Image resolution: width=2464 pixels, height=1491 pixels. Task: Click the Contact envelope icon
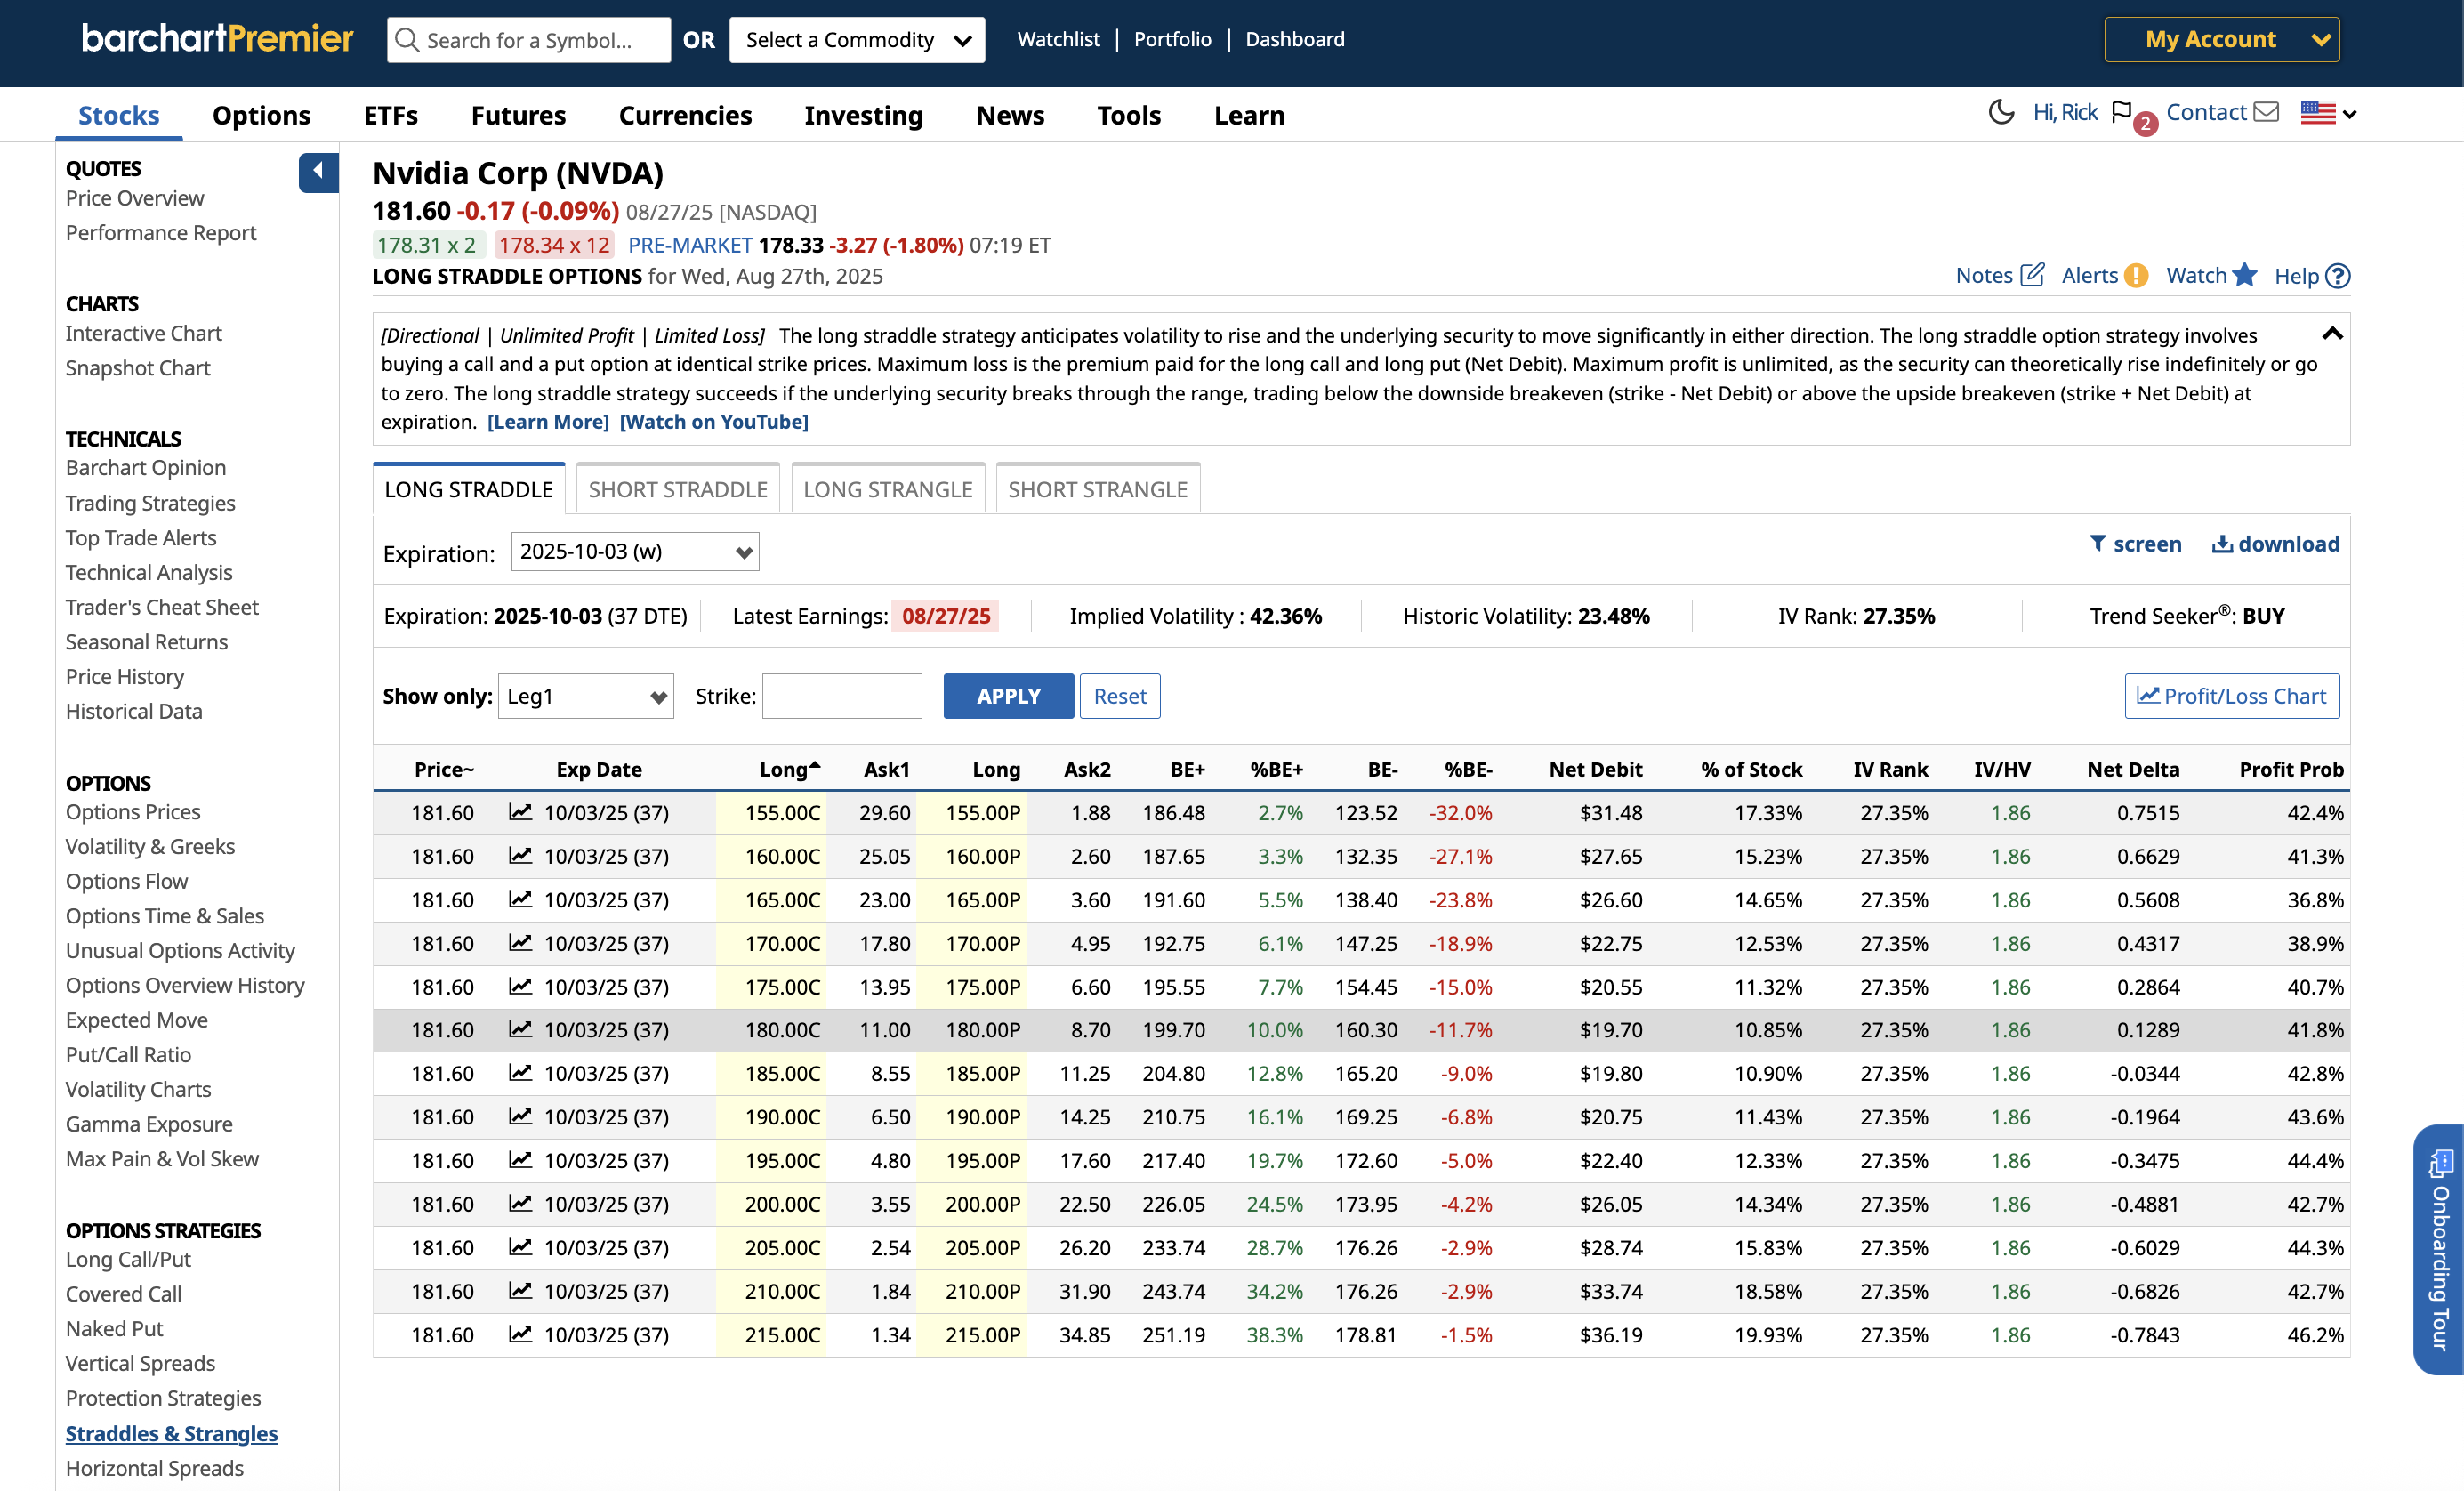click(2266, 112)
